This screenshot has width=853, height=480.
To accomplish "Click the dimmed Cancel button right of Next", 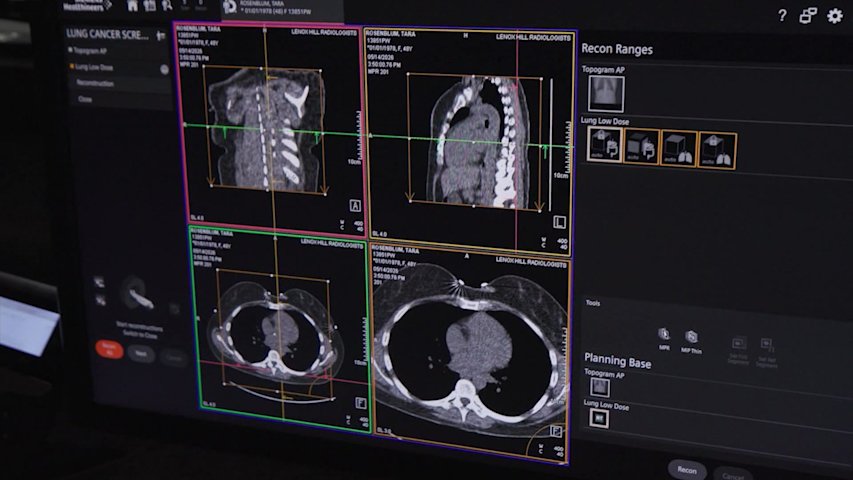I will (x=174, y=358).
